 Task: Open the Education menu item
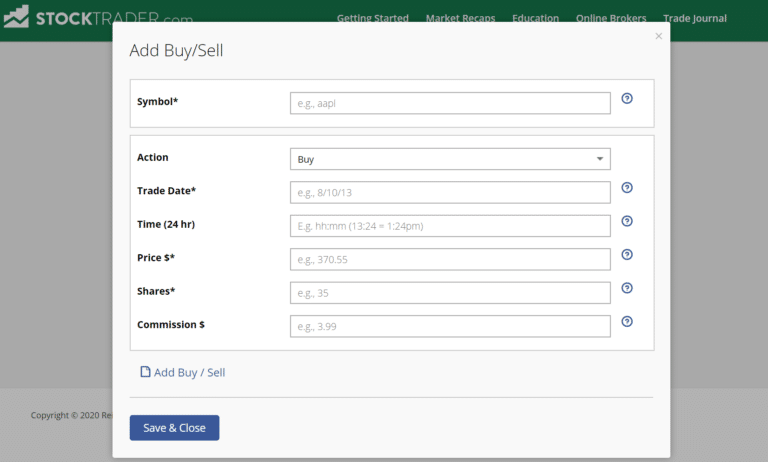[535, 18]
